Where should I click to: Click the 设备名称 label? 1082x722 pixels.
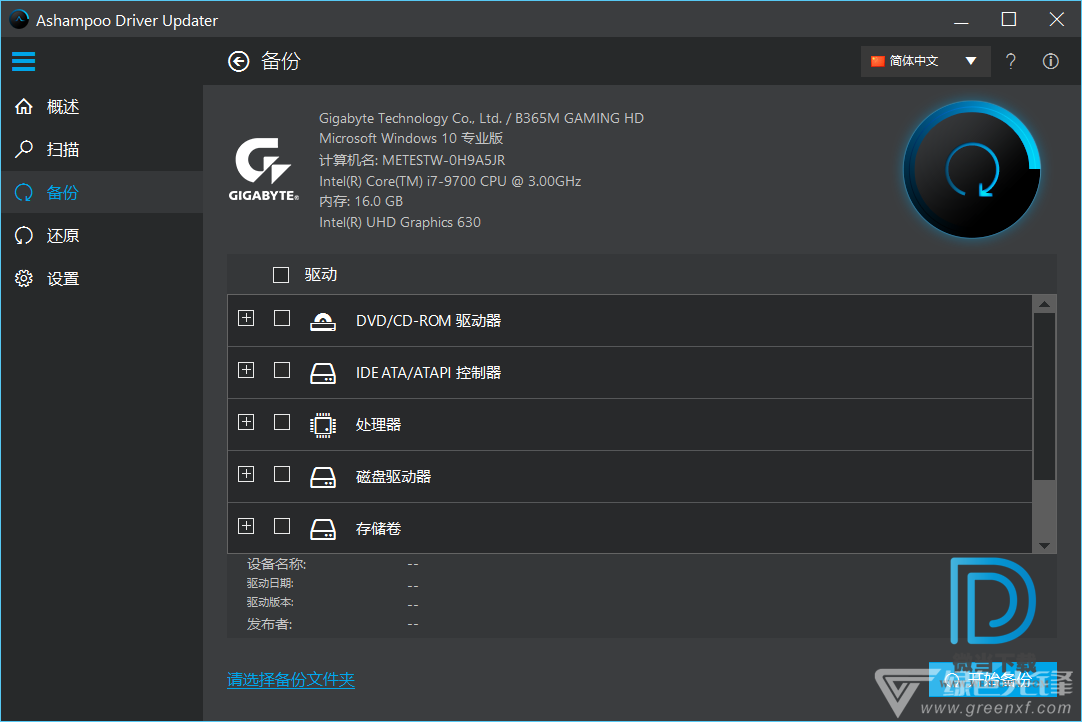coord(277,564)
